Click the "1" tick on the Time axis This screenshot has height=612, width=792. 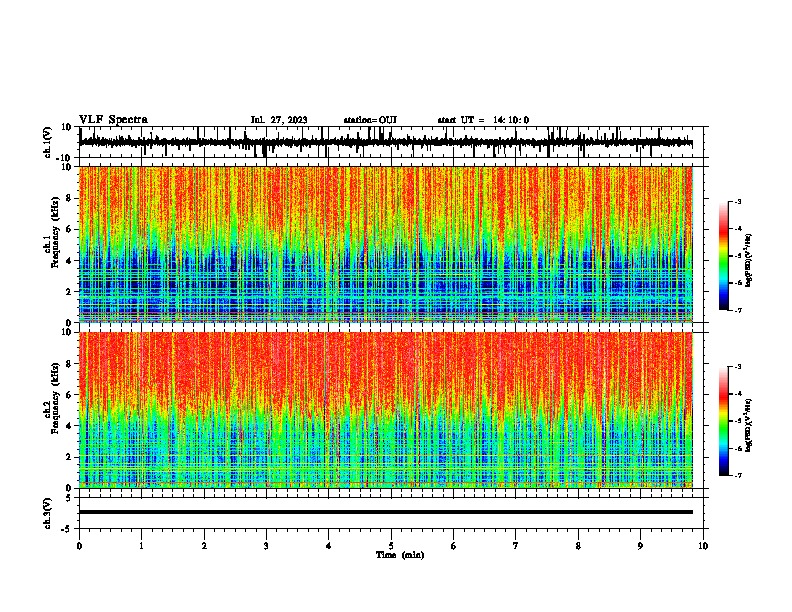[x=141, y=546]
